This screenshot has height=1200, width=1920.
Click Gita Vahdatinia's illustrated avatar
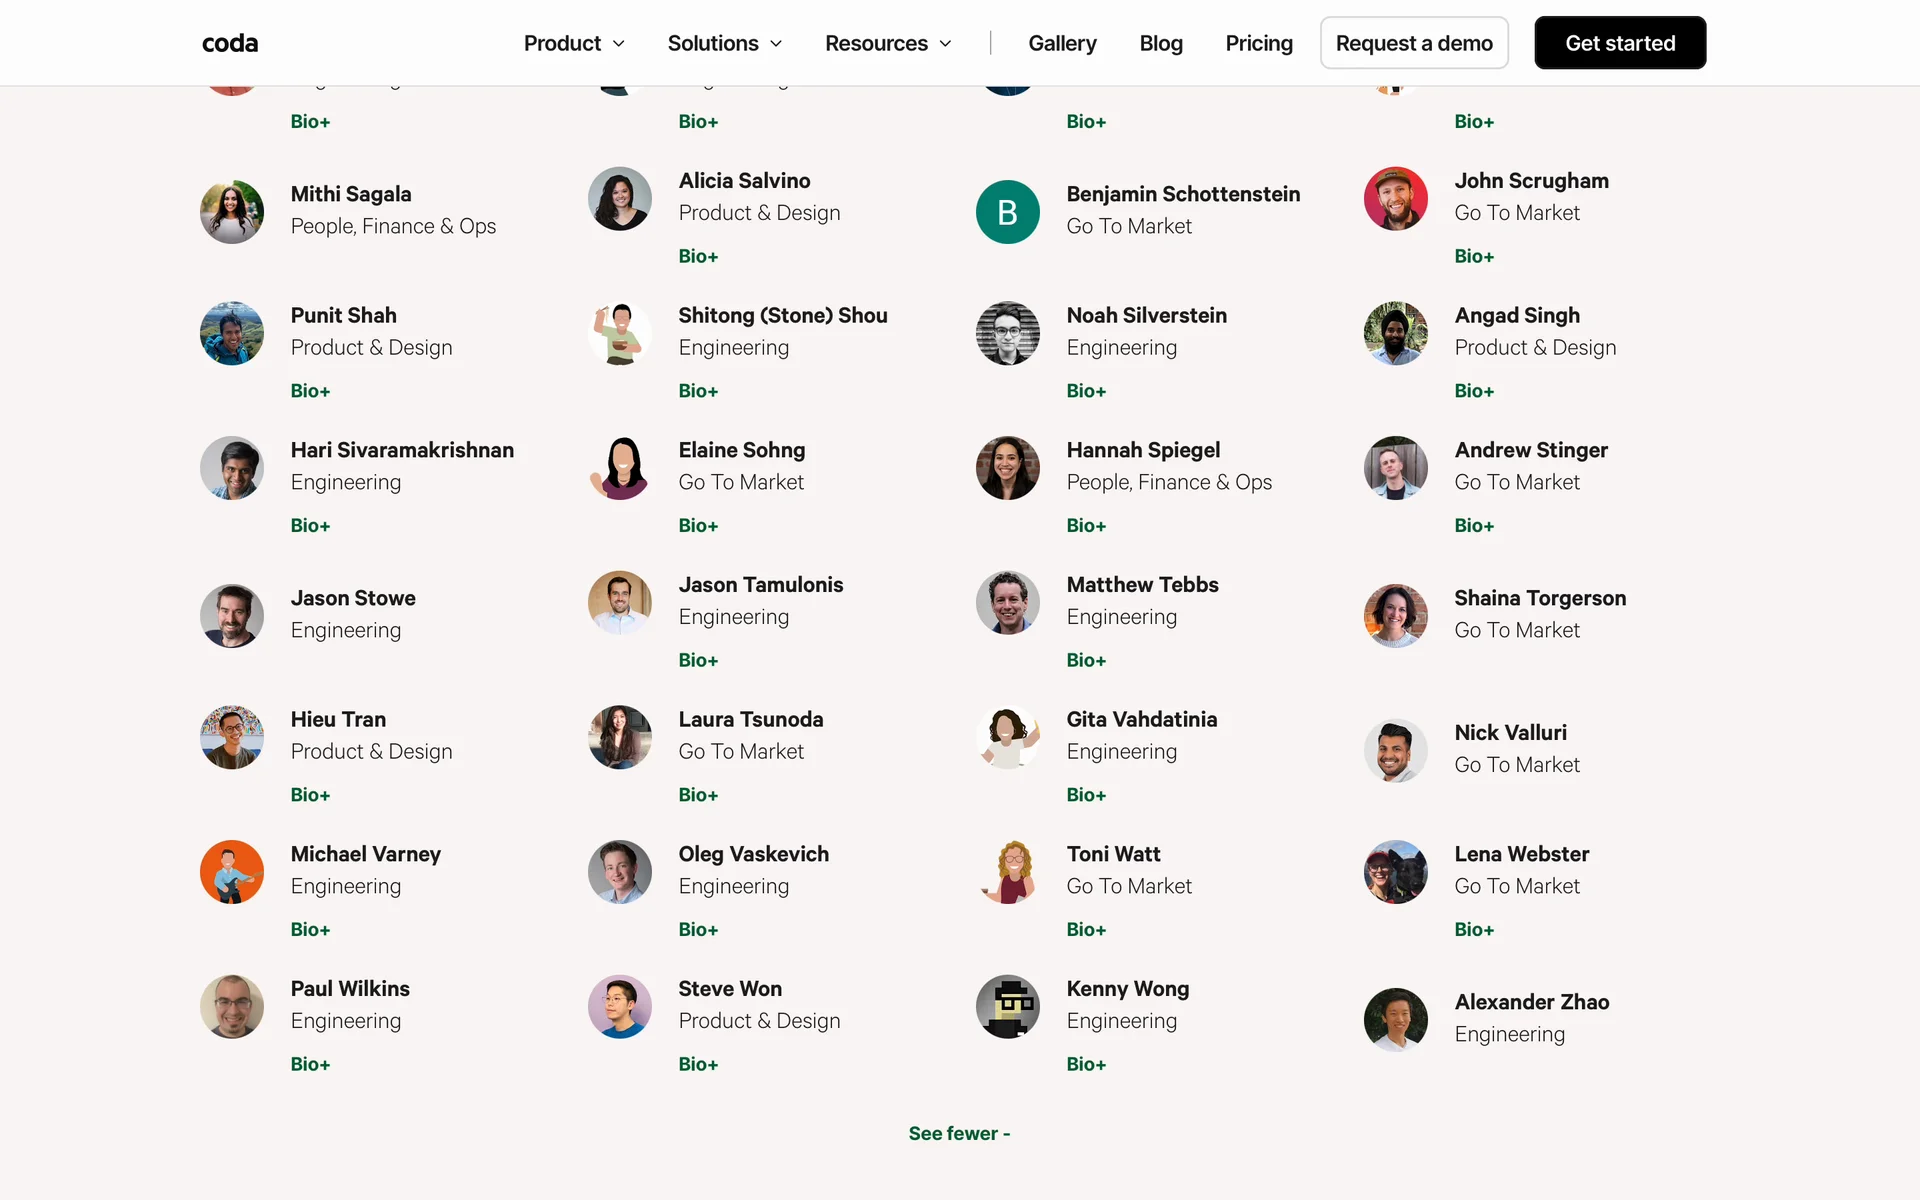pyautogui.click(x=1007, y=737)
